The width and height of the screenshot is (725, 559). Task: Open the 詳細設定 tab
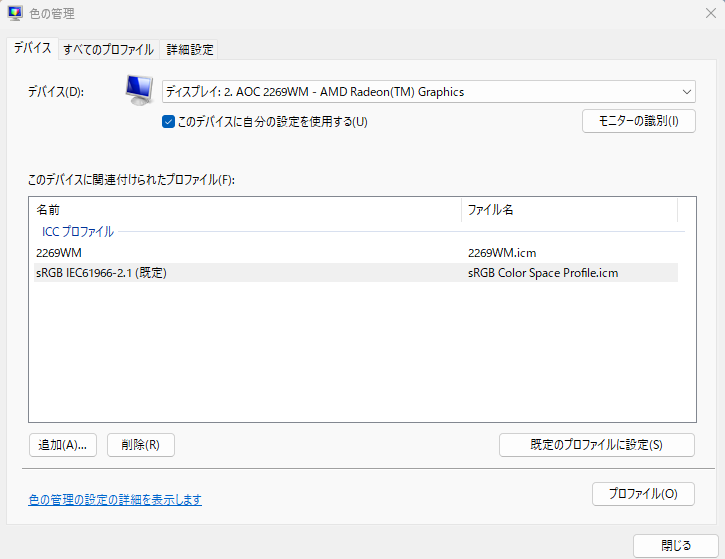(x=190, y=49)
